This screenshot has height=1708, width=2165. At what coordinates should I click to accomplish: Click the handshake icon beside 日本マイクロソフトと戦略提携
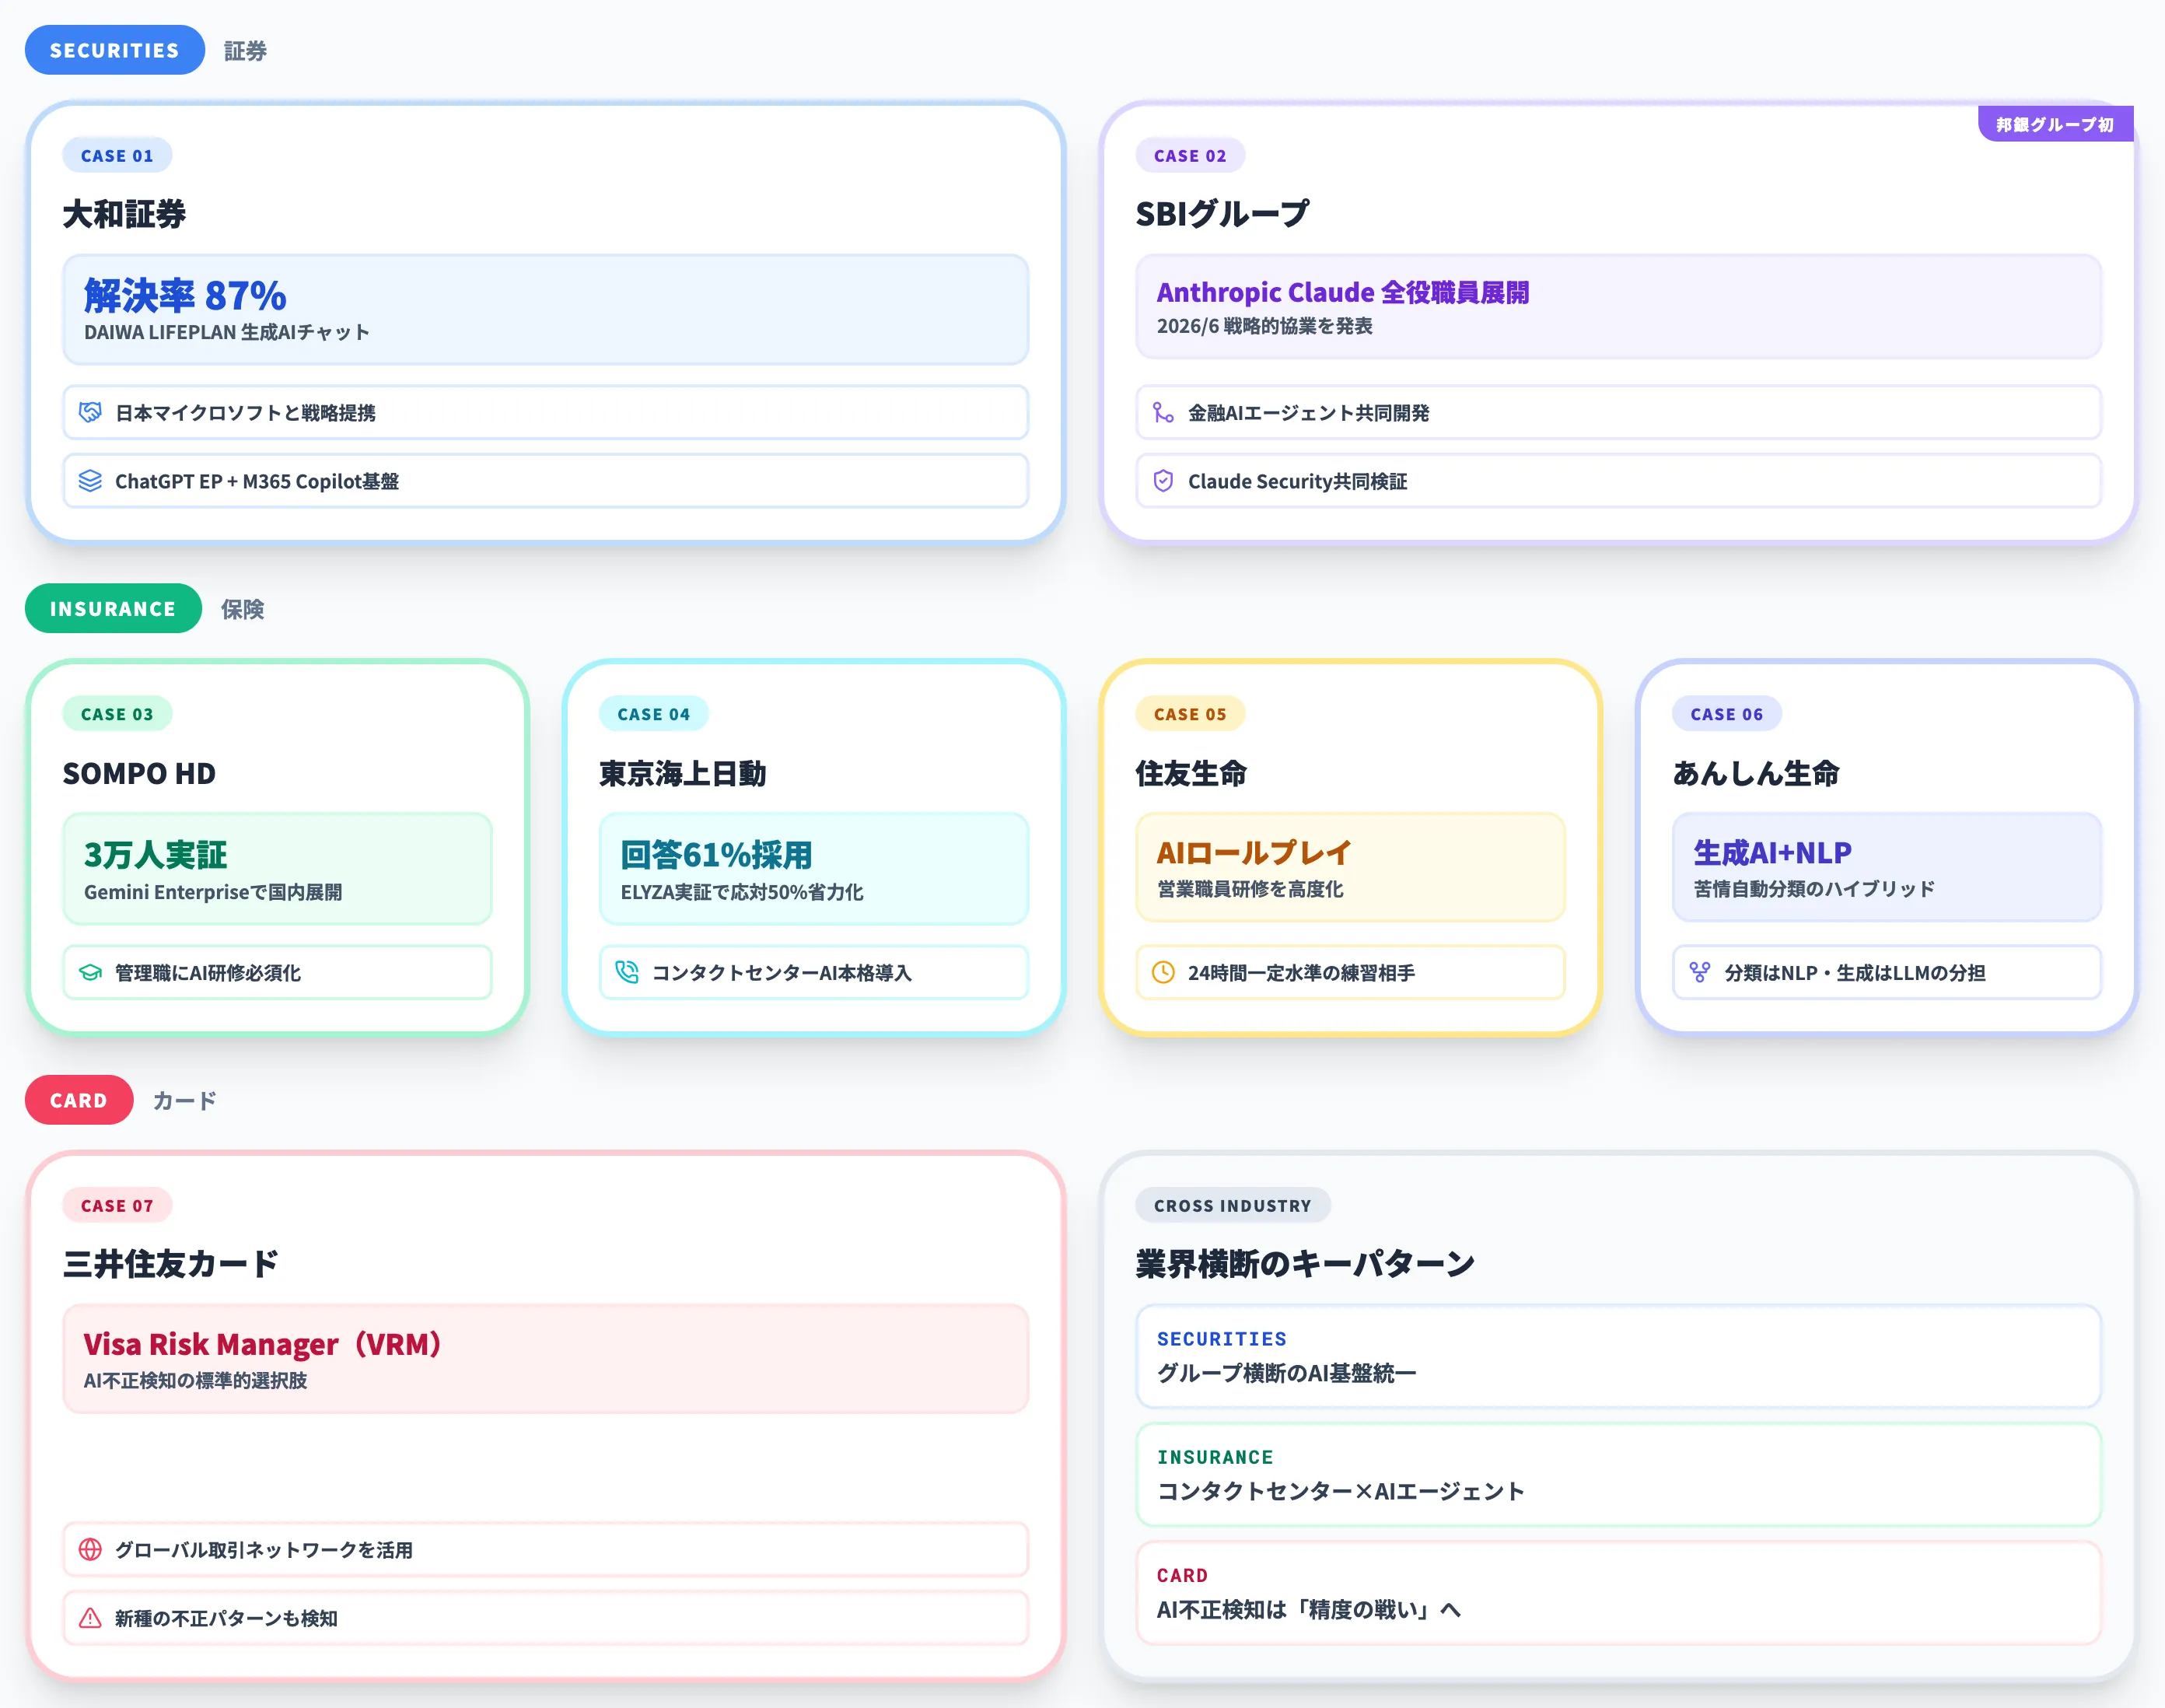(x=90, y=413)
